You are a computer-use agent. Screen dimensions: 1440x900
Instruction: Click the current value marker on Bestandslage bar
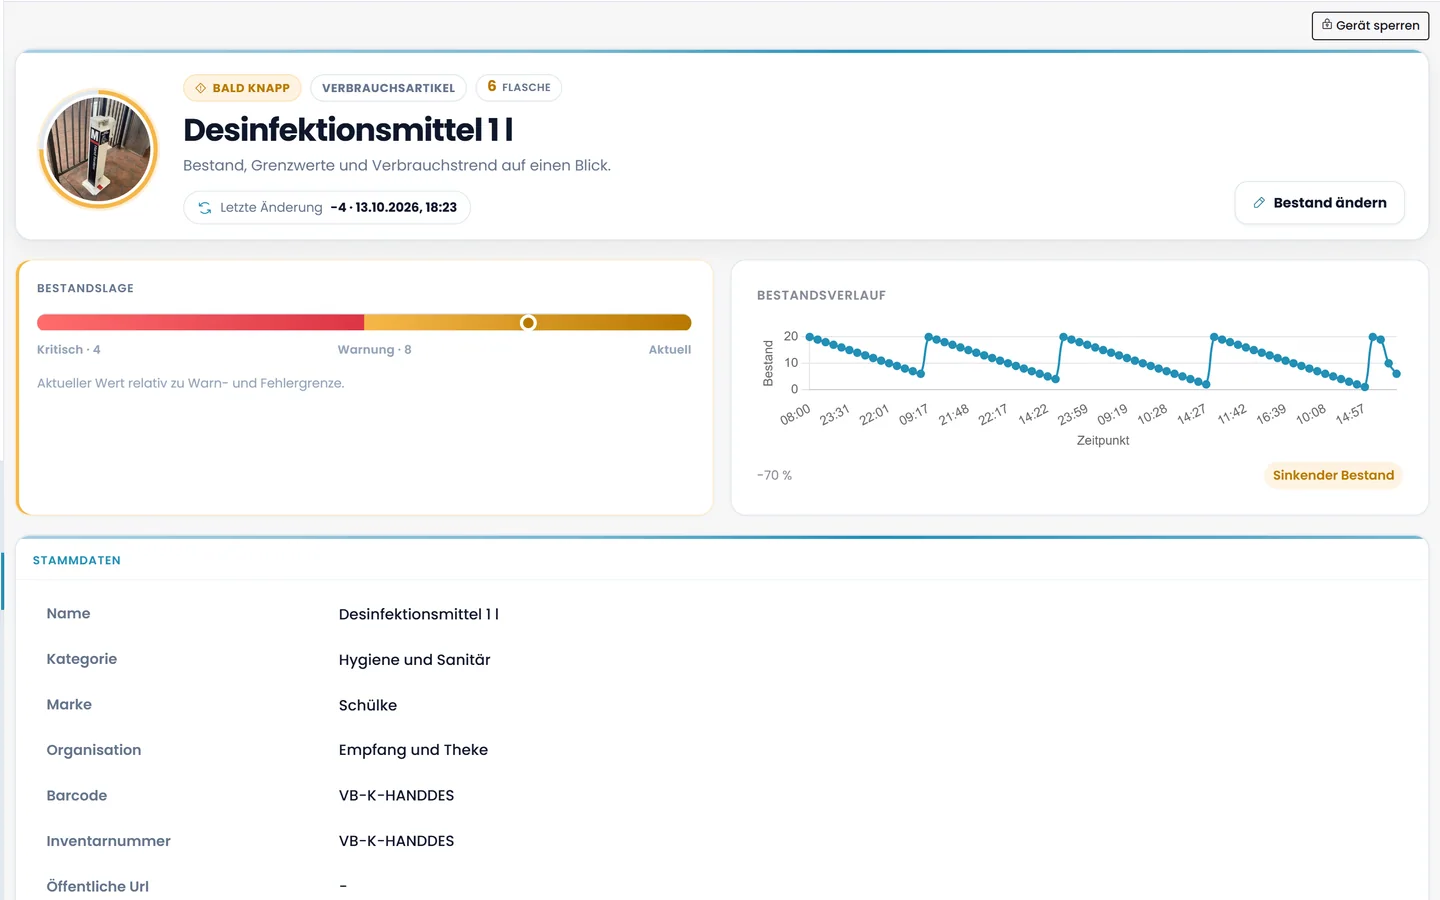point(528,322)
